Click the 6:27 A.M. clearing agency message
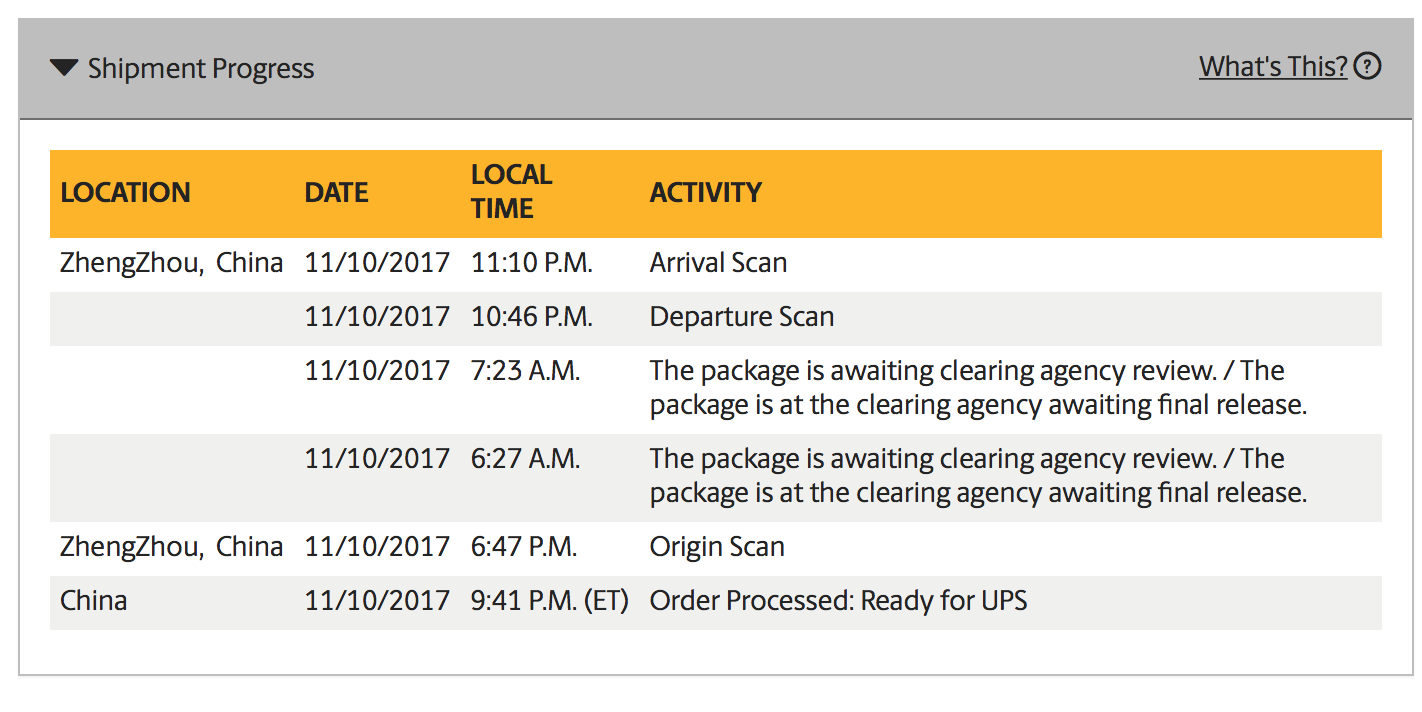 [978, 476]
